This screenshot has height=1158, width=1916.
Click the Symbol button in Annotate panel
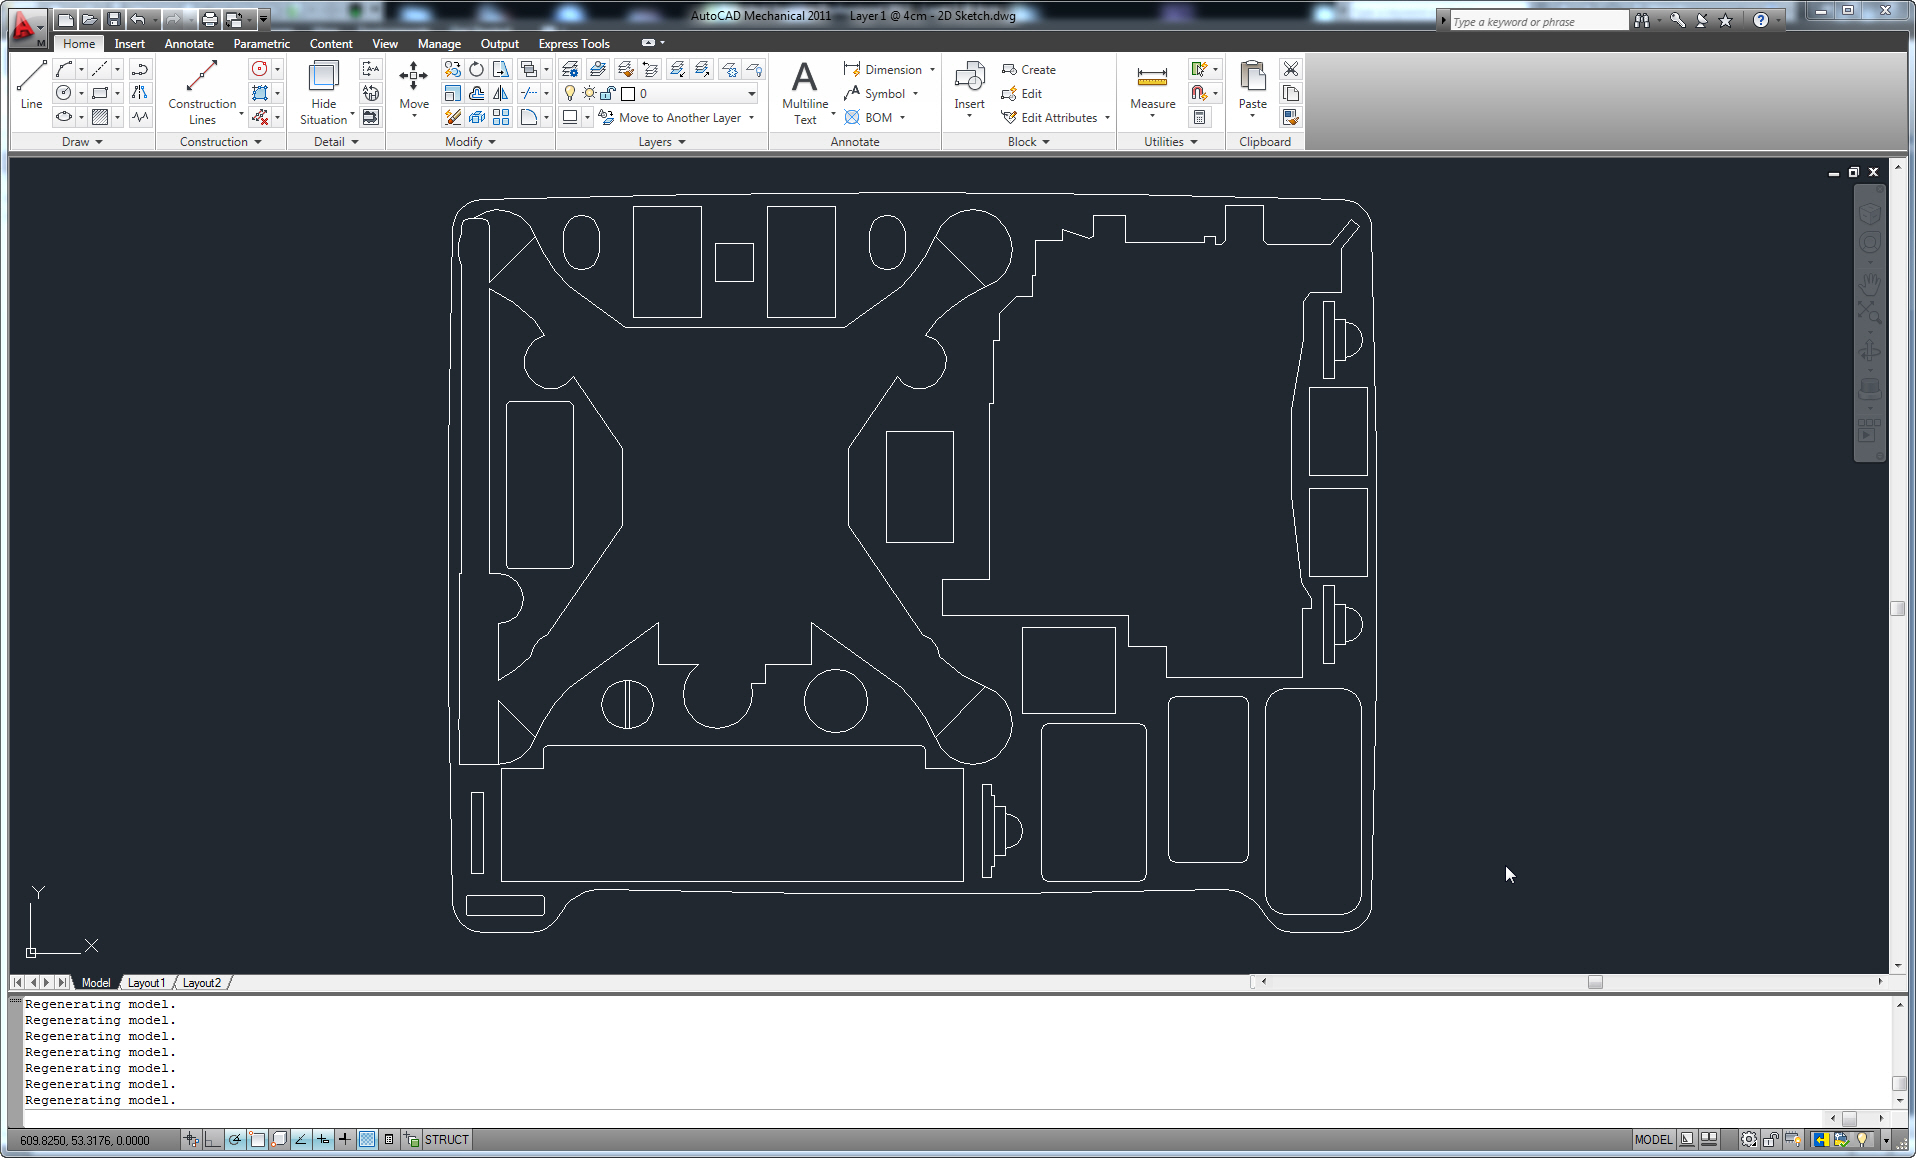tap(880, 93)
